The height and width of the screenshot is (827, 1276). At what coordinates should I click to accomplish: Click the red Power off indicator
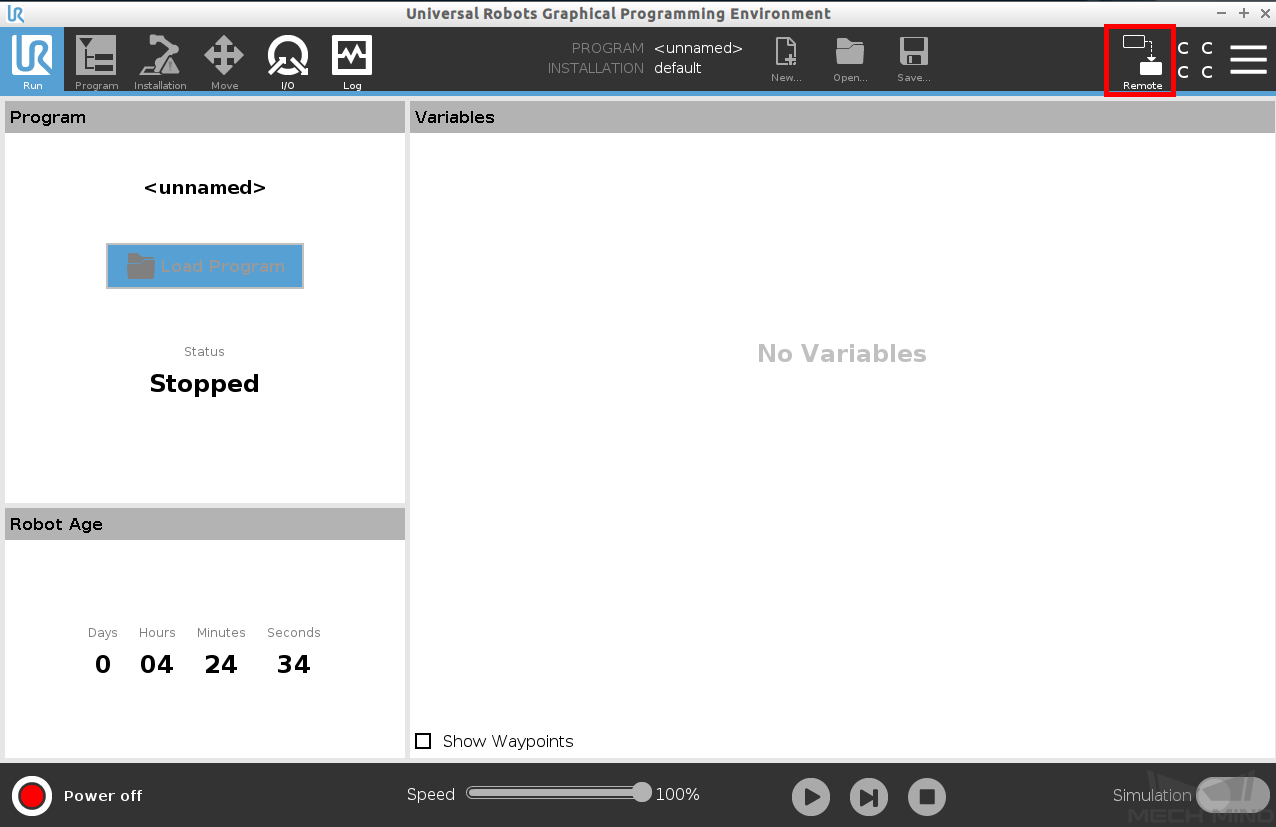pos(32,796)
